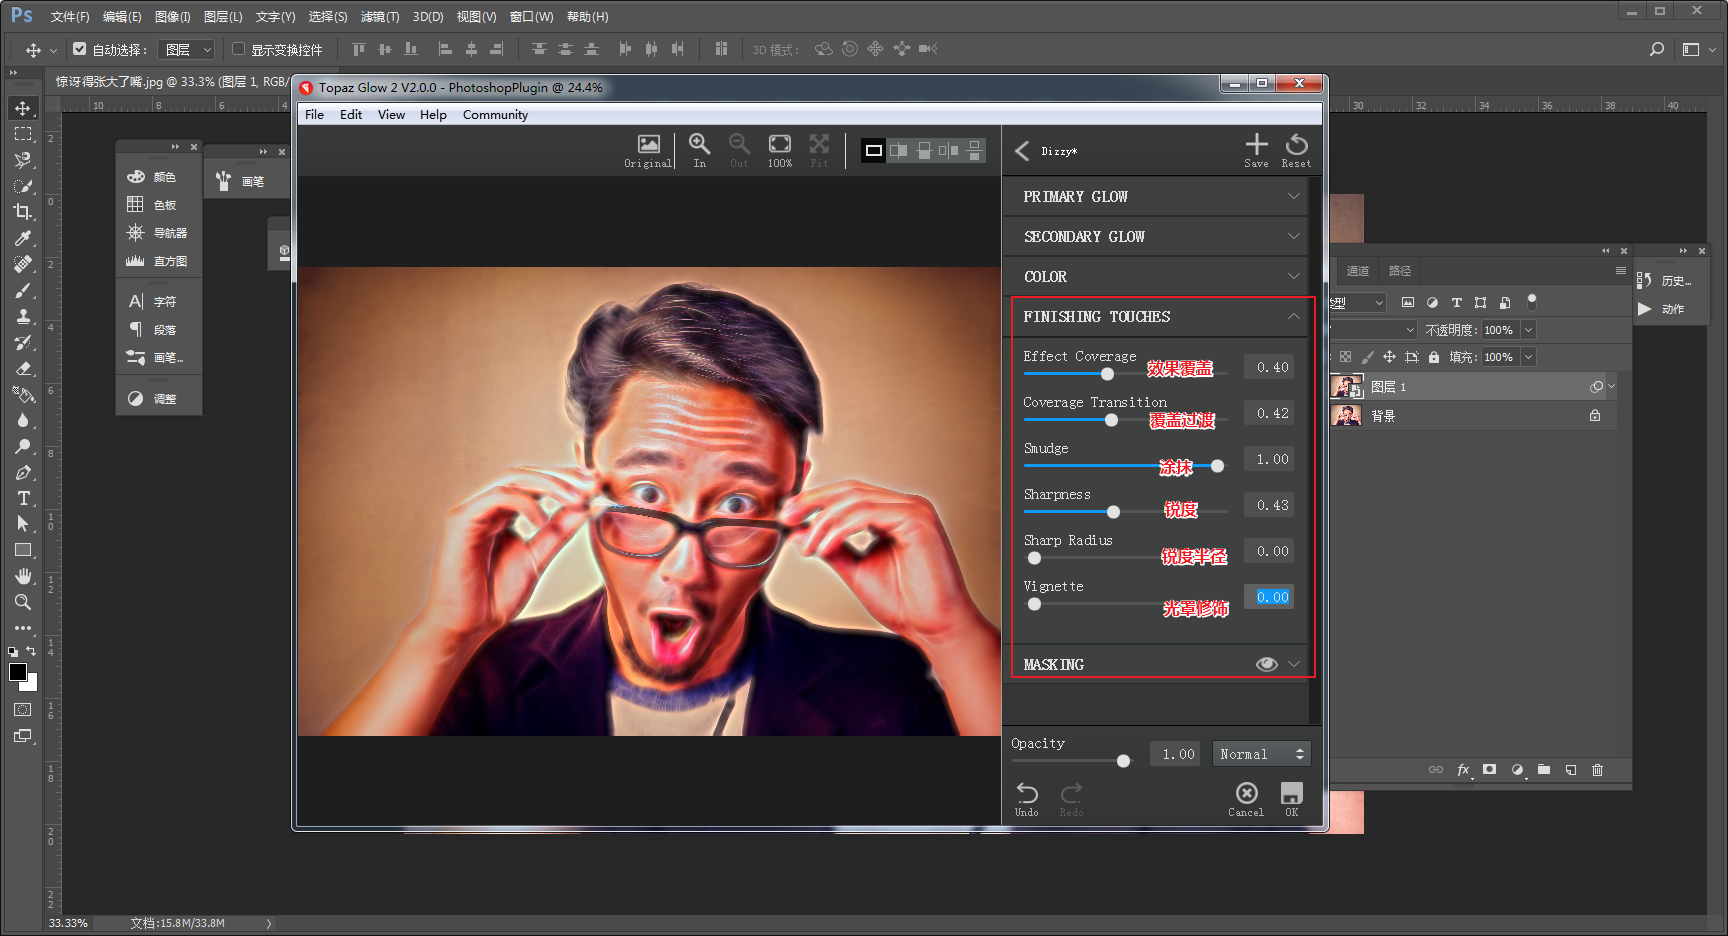Select the Eraser tool
This screenshot has width=1728, height=936.
pyautogui.click(x=22, y=368)
